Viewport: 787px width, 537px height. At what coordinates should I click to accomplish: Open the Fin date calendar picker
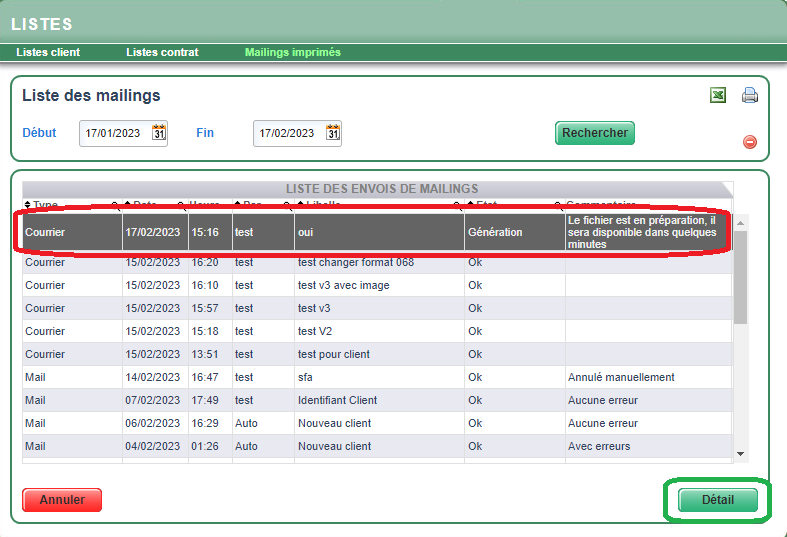tap(333, 133)
